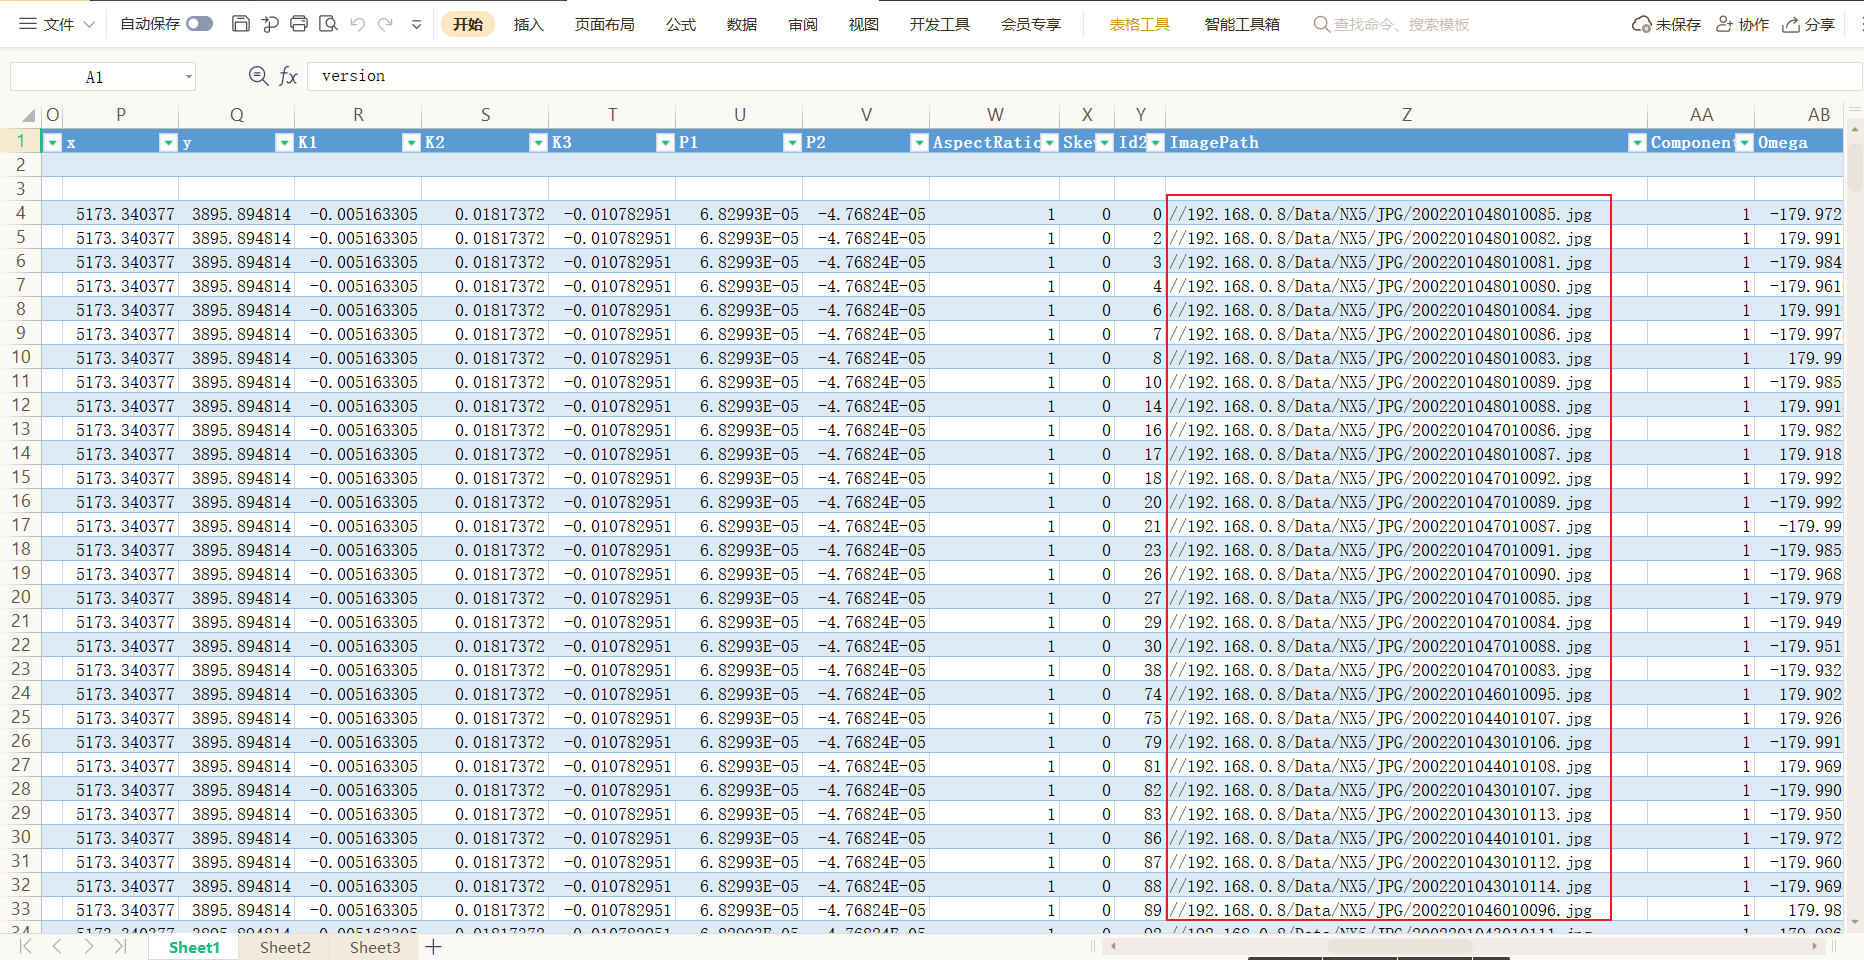Viewport: 1864px width, 960px height.
Task: Open the filter dropdown for K1
Action: point(411,143)
